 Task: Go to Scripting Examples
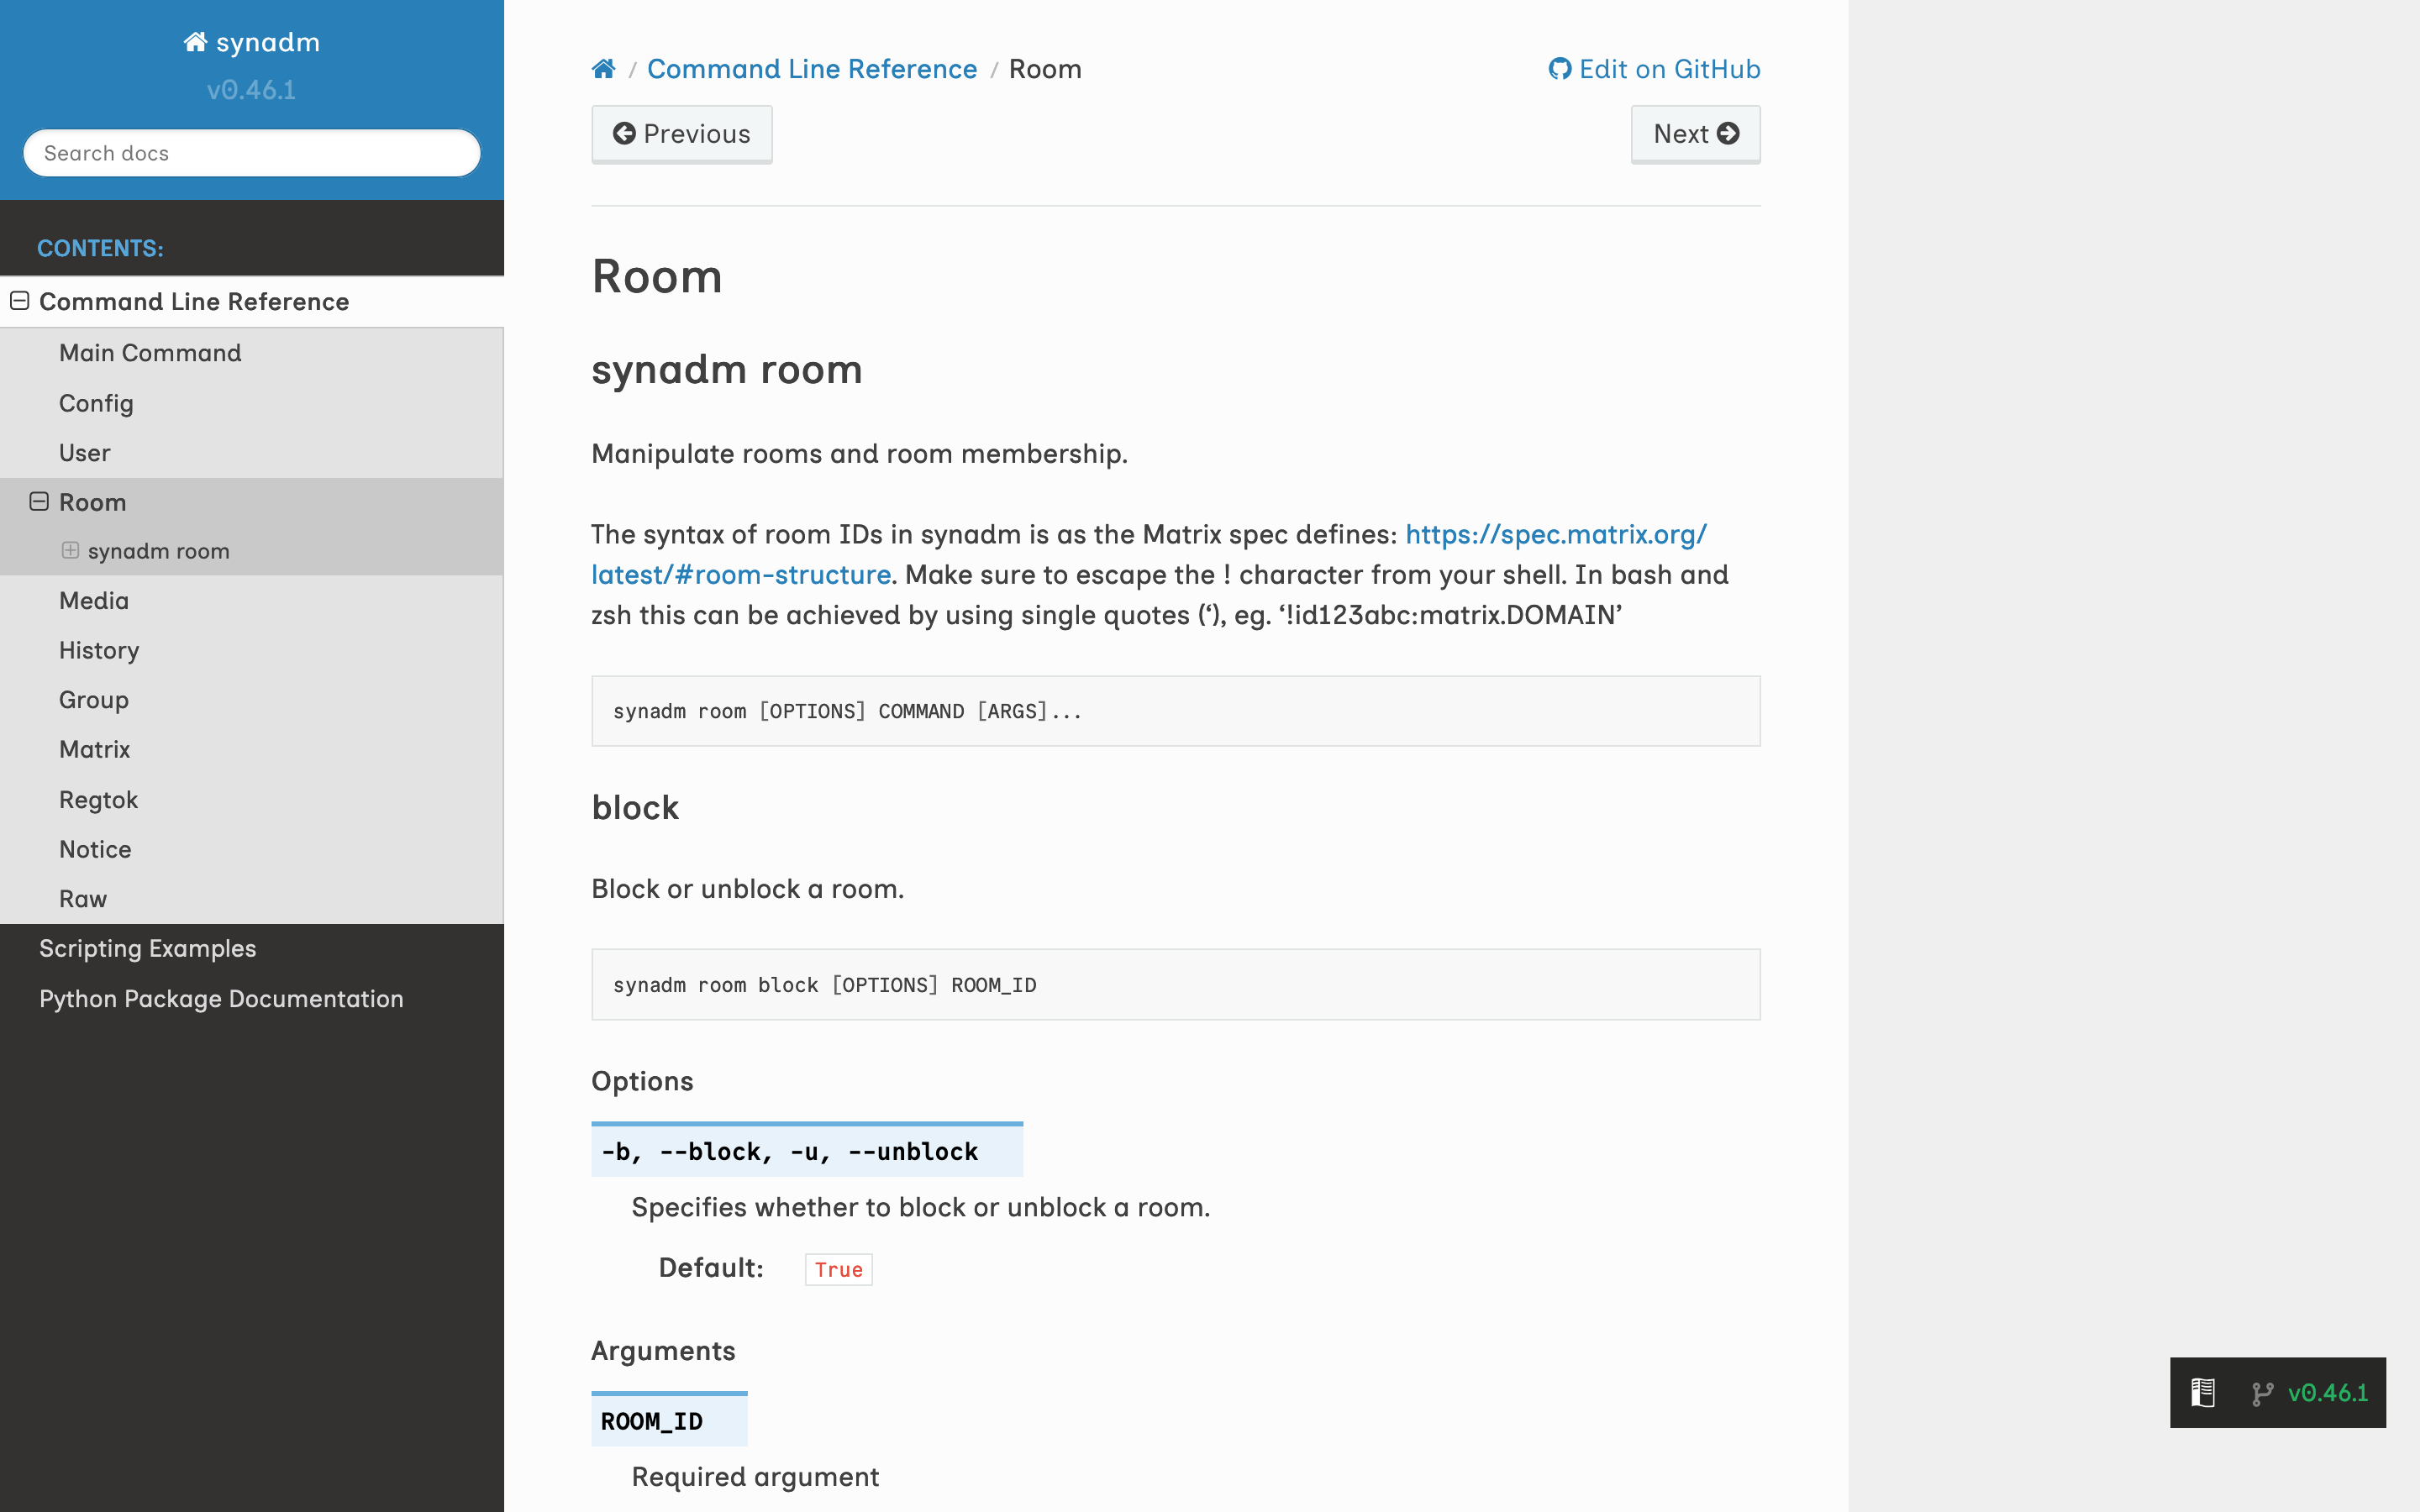point(147,948)
